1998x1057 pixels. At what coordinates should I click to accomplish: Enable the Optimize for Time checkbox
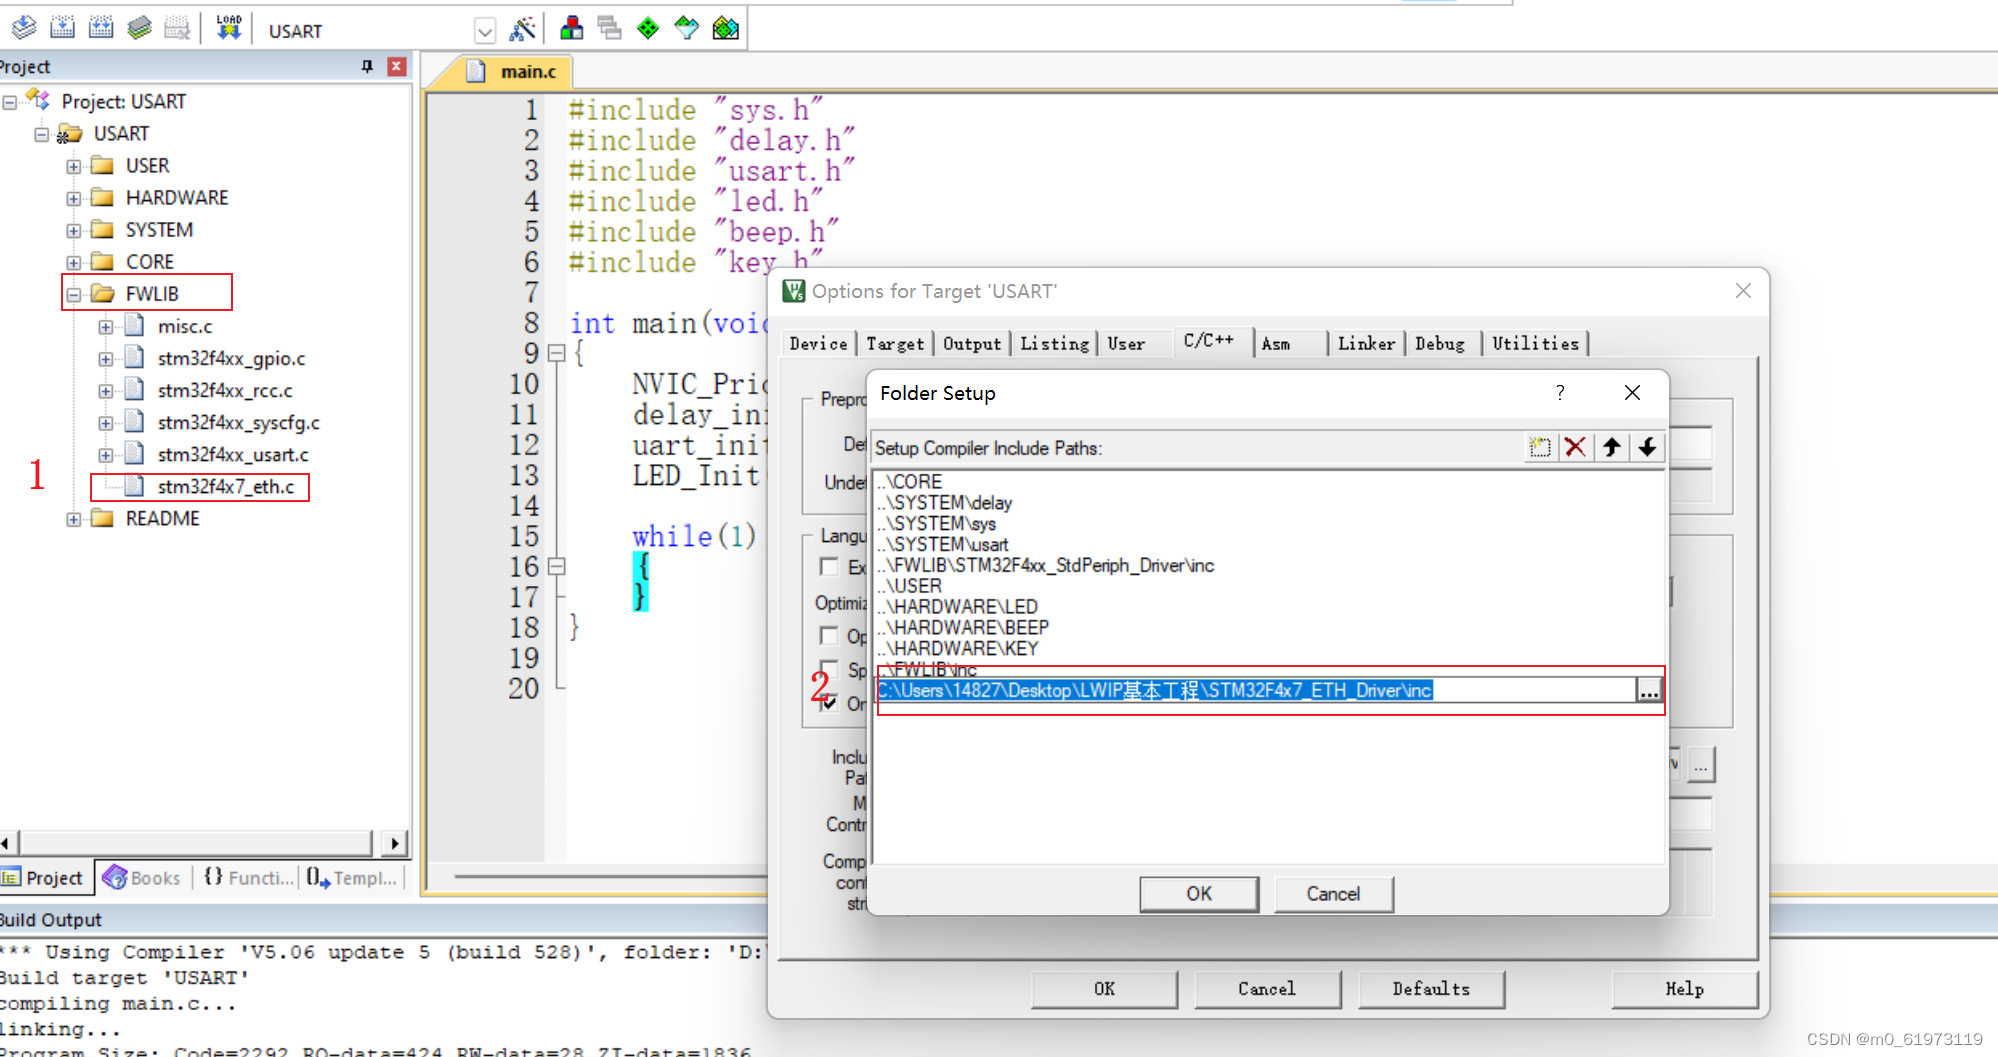point(829,636)
